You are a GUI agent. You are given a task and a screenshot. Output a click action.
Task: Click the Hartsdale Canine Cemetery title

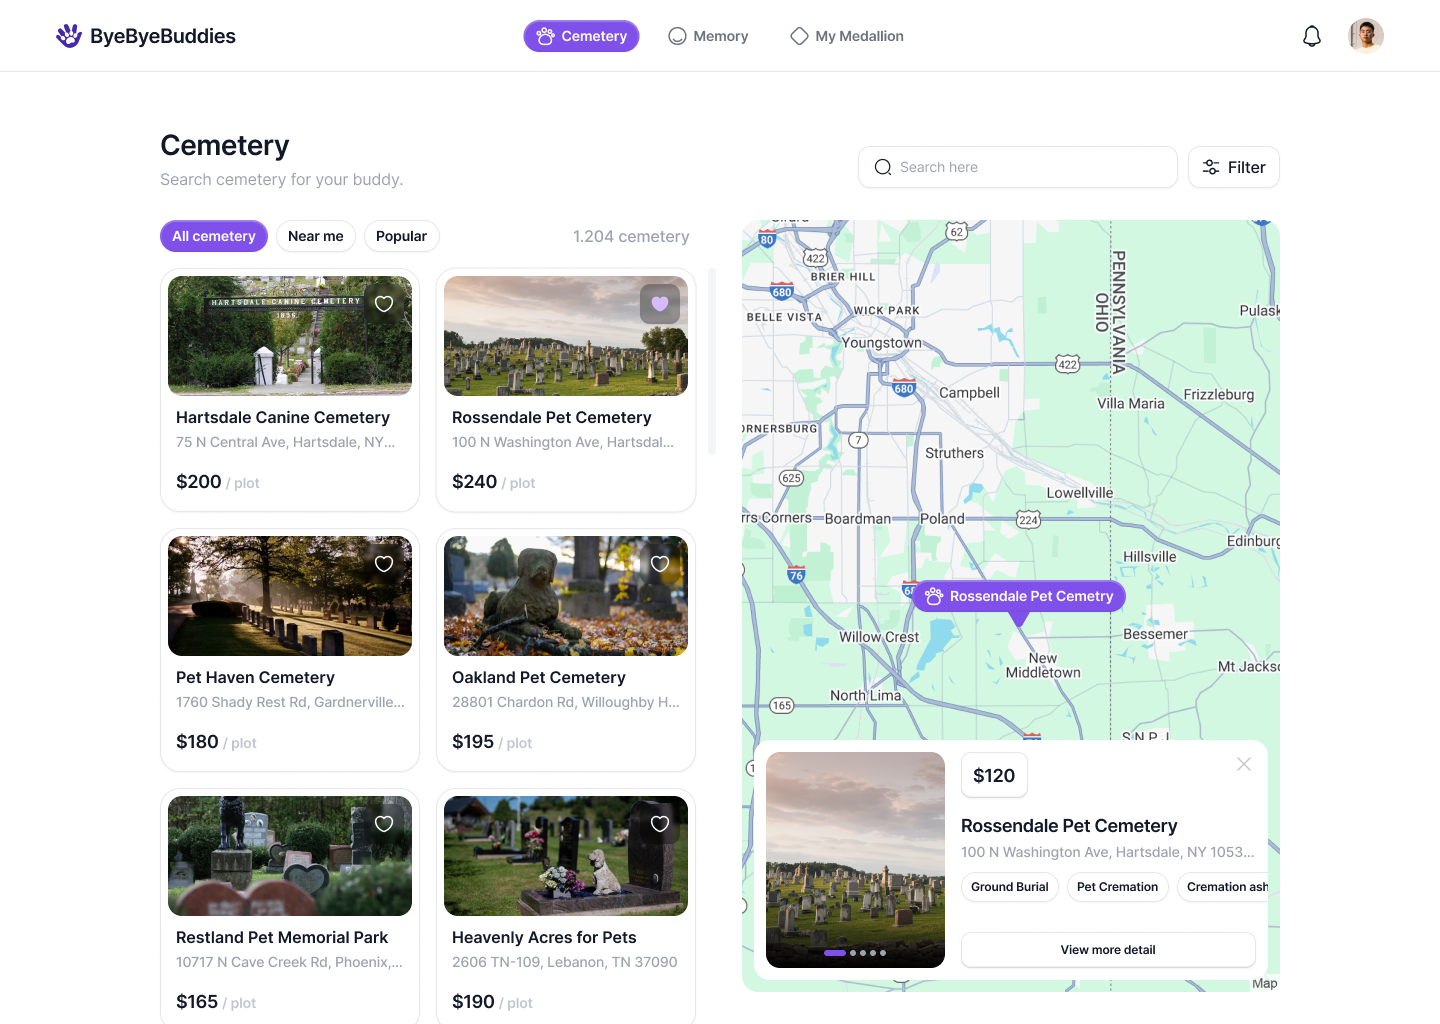283,418
